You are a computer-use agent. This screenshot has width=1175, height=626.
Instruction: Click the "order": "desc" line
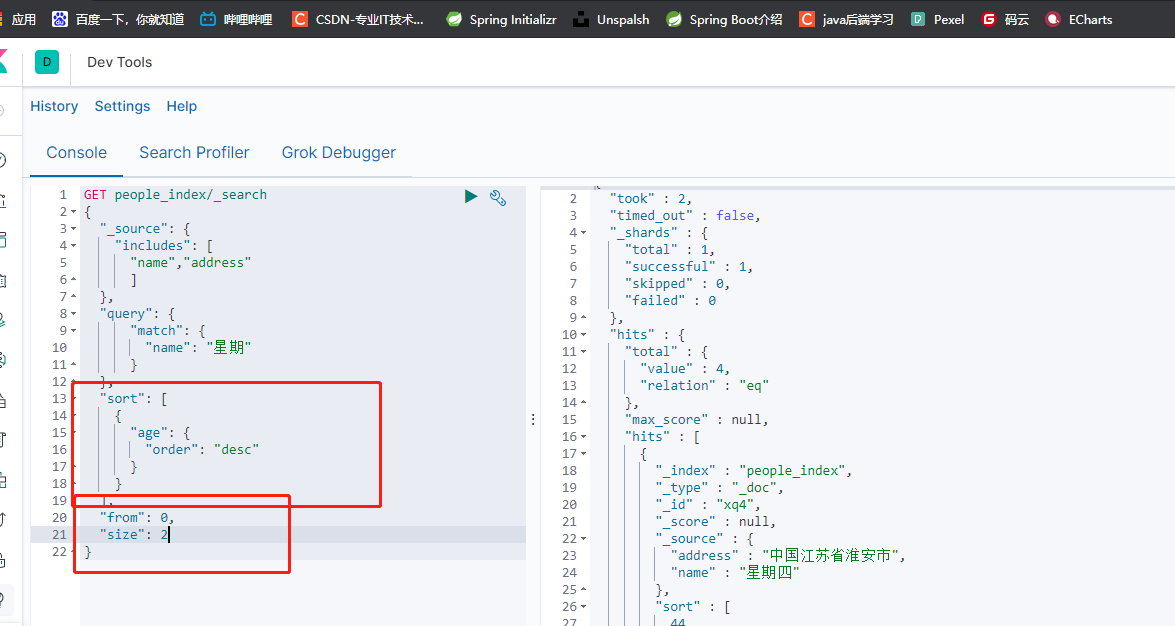pos(202,450)
